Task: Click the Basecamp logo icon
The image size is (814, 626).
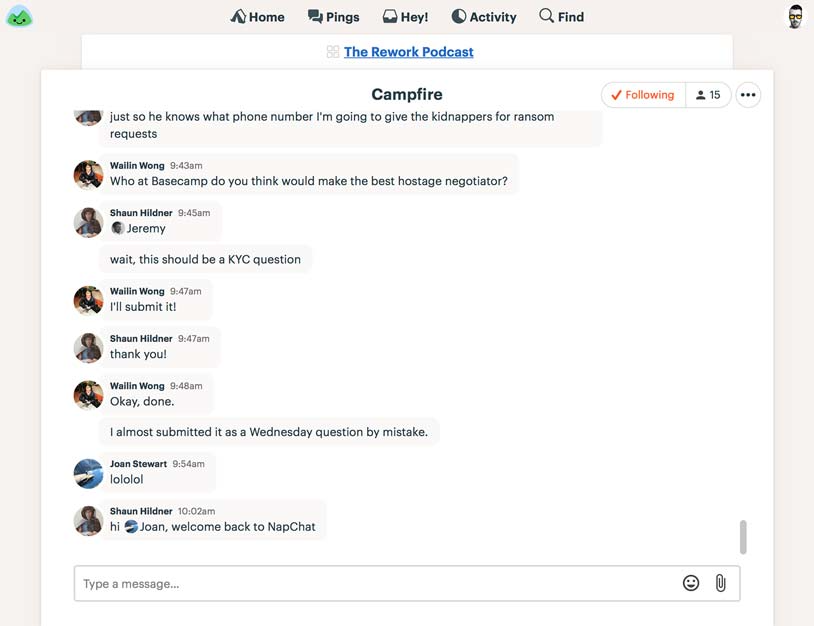Action: coord(19,16)
